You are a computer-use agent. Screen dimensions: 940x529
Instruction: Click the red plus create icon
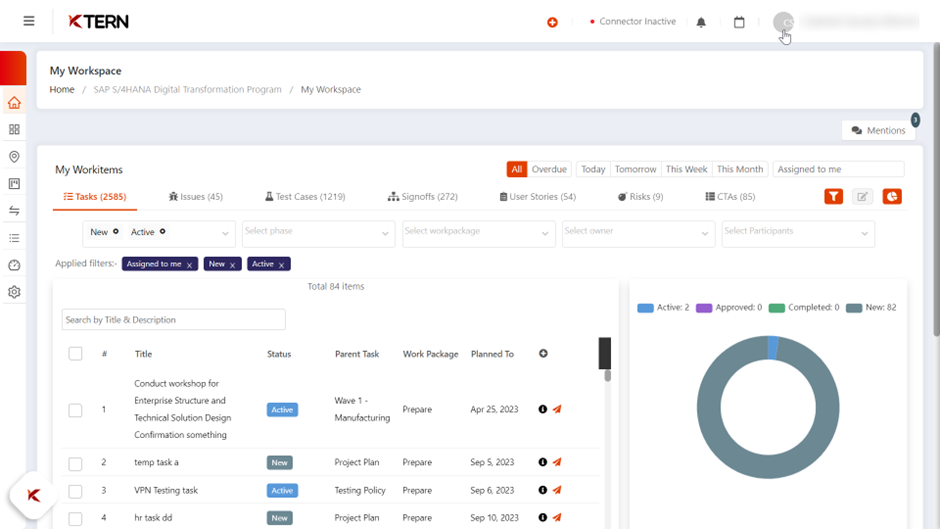552,22
